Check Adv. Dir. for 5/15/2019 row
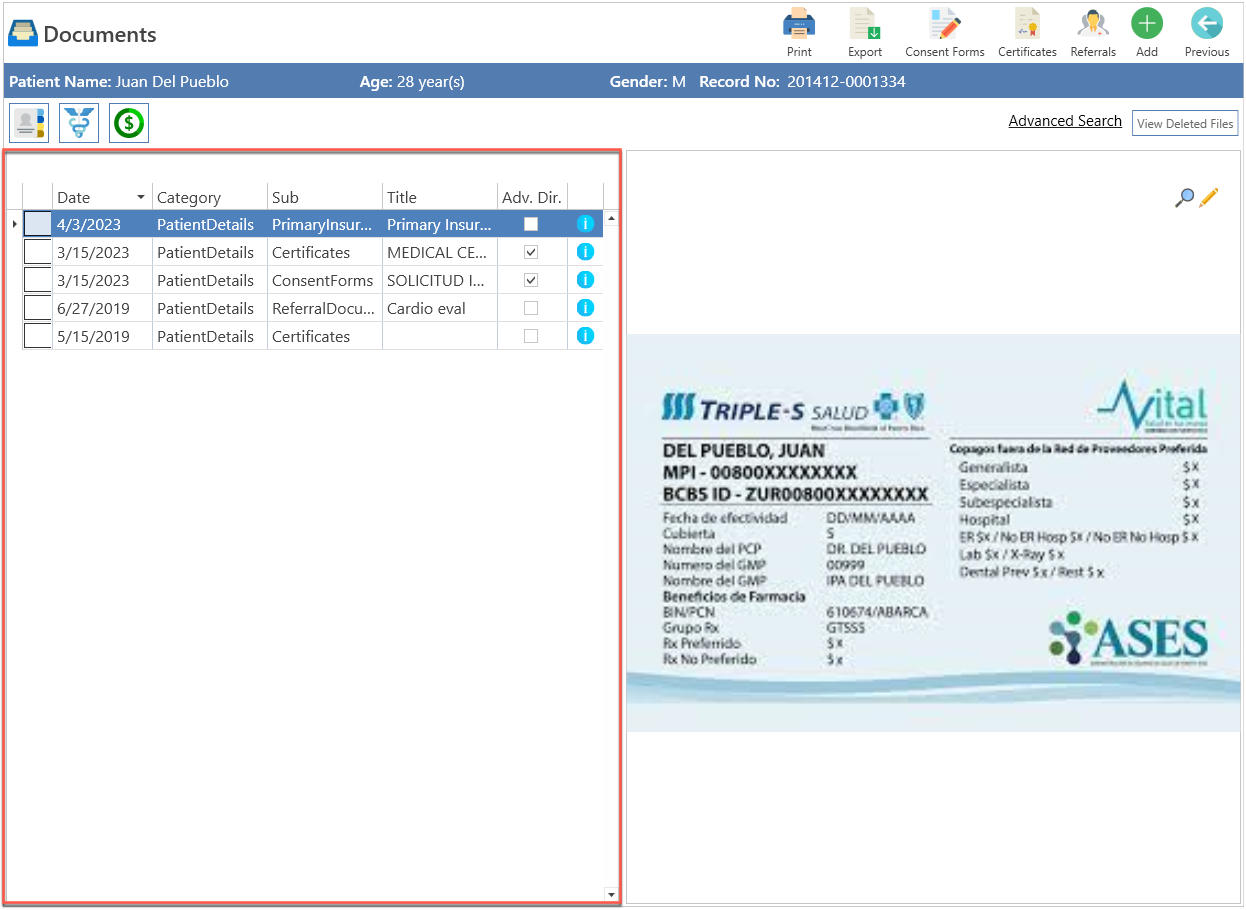This screenshot has height=910, width=1246. [x=531, y=336]
